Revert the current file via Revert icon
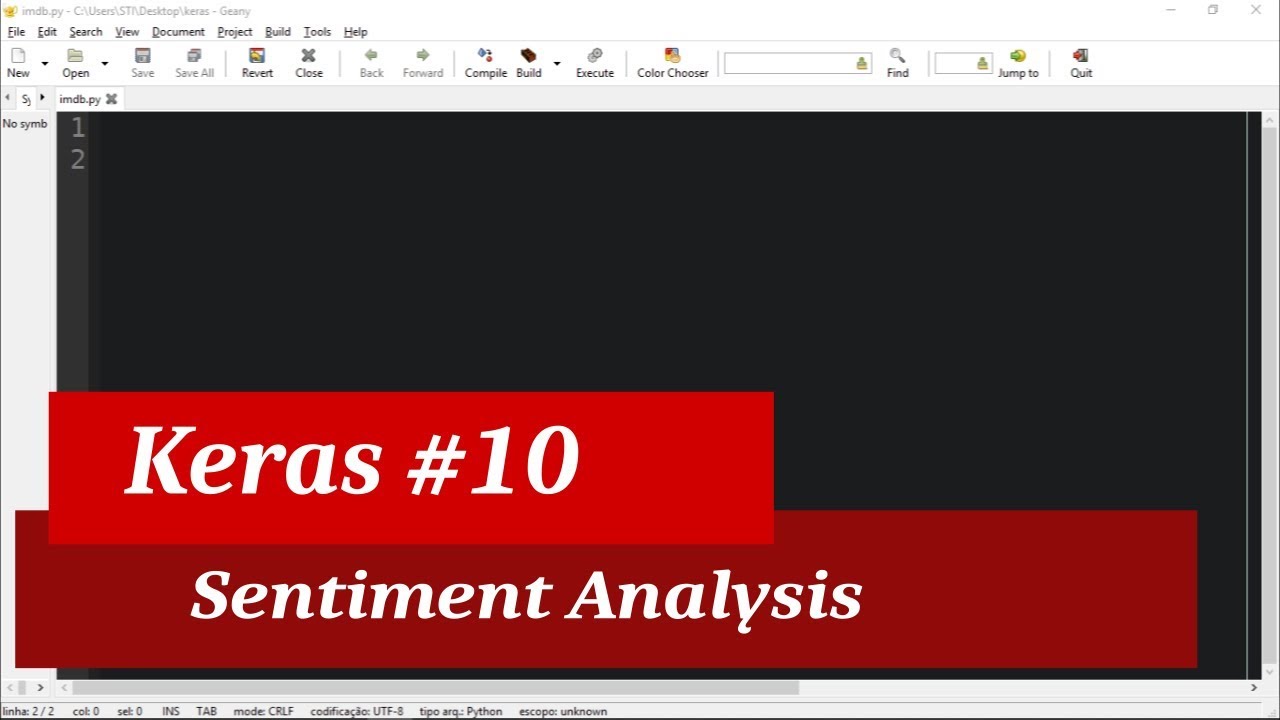The width and height of the screenshot is (1280, 720). pos(257,62)
